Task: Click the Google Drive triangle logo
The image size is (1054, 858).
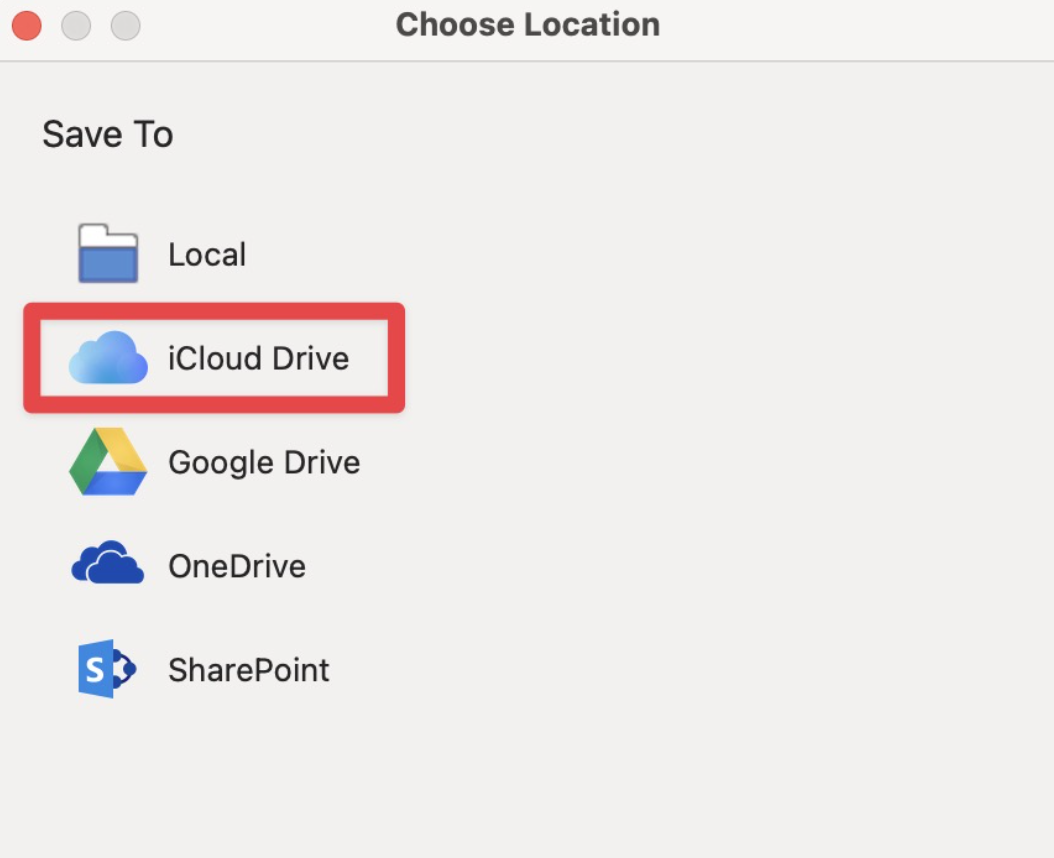Action: (108, 461)
